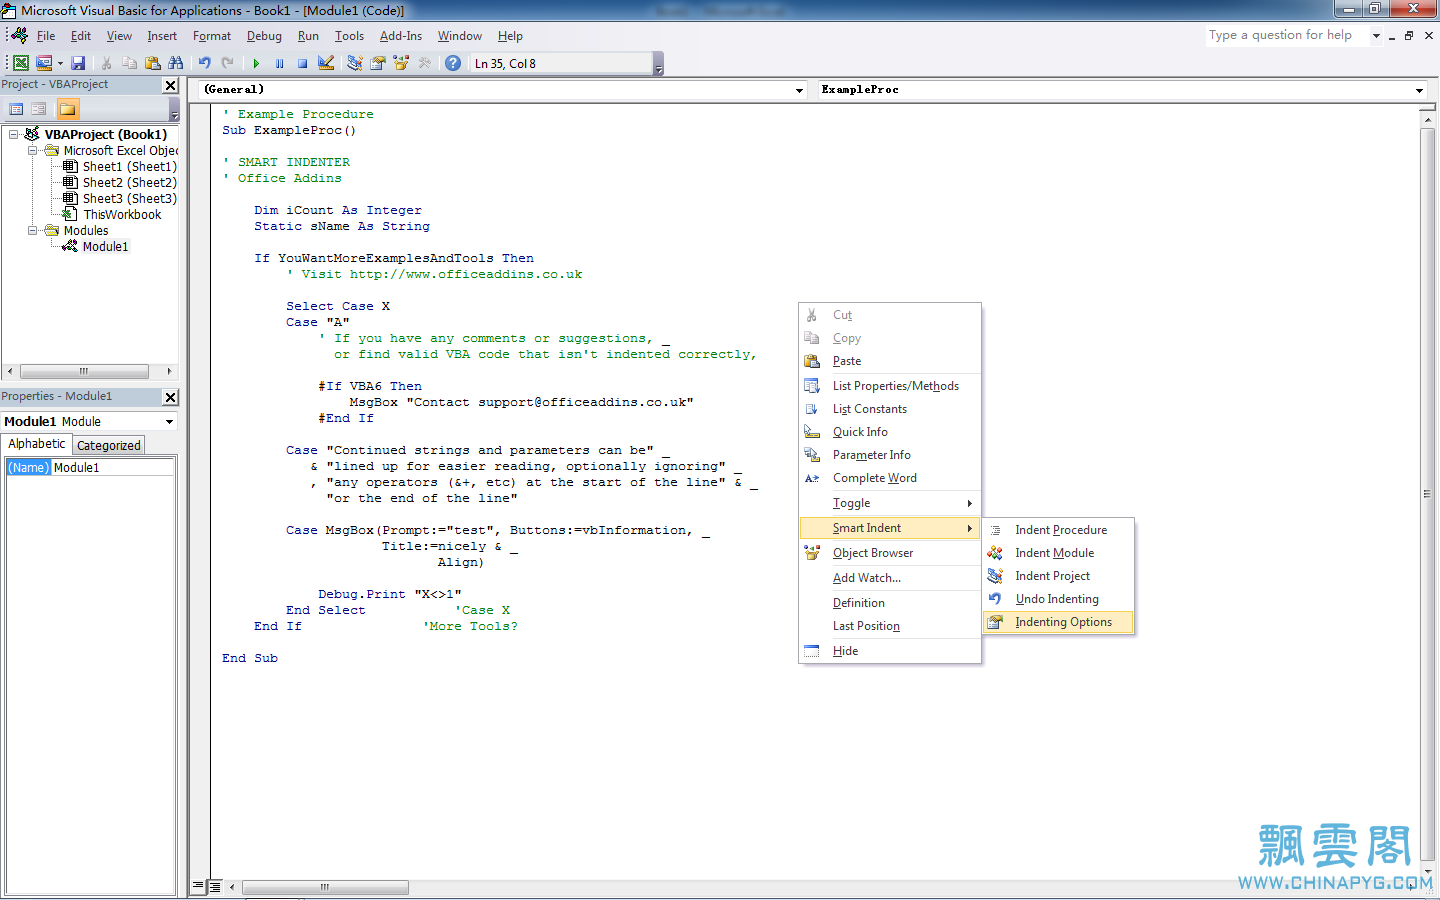This screenshot has width=1440, height=900.
Task: Click the Reset stop icon
Action: point(302,63)
